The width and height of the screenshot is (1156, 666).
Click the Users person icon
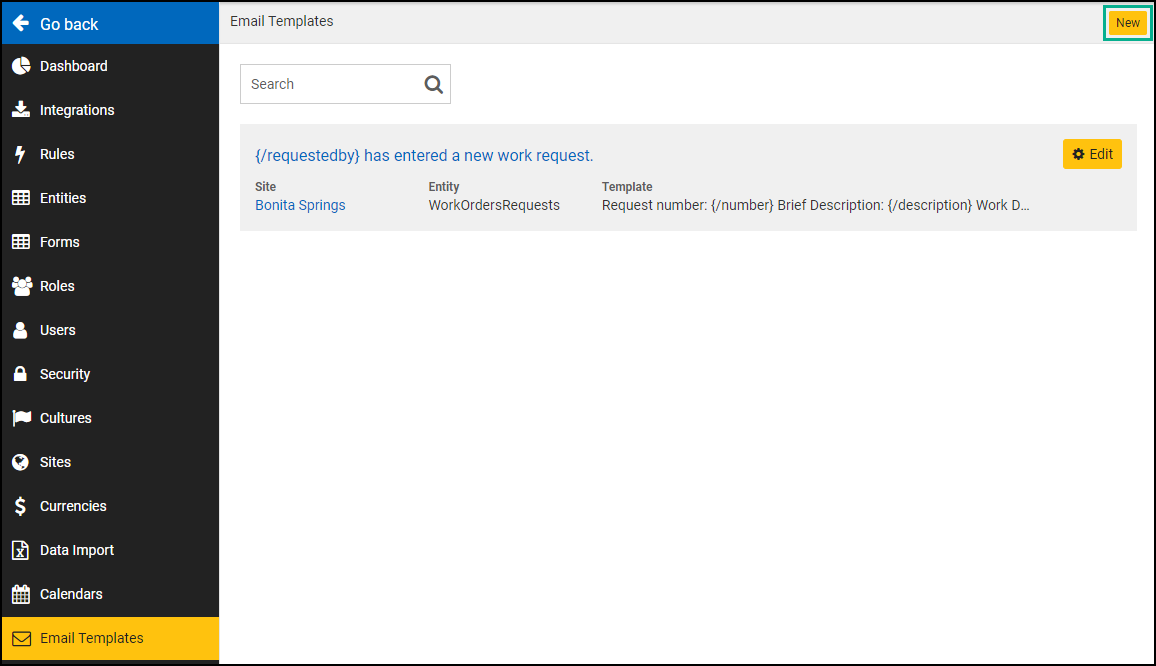pos(20,330)
